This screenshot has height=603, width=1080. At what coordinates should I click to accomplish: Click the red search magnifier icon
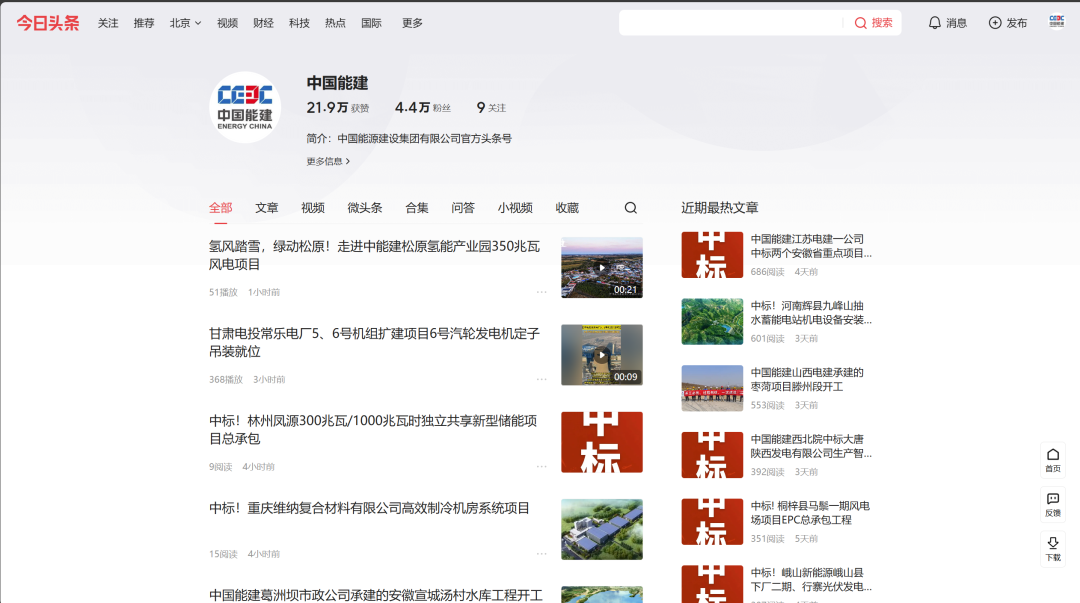[860, 23]
